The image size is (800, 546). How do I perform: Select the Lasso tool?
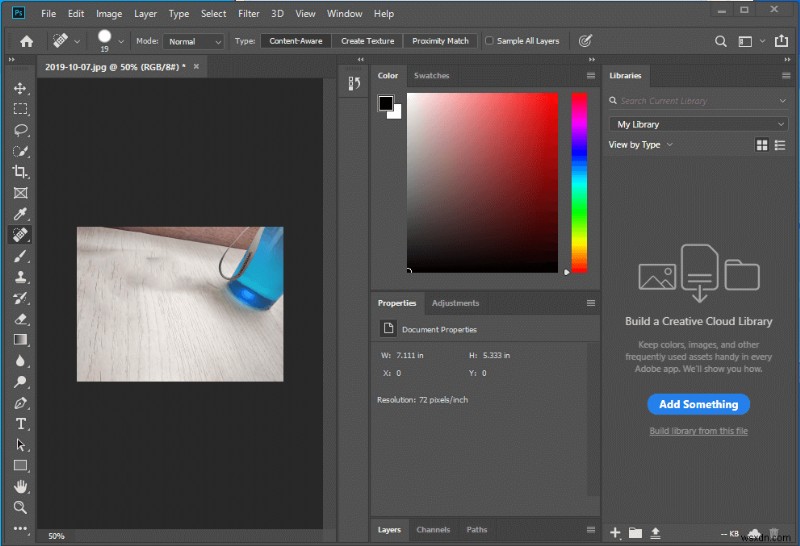20,130
